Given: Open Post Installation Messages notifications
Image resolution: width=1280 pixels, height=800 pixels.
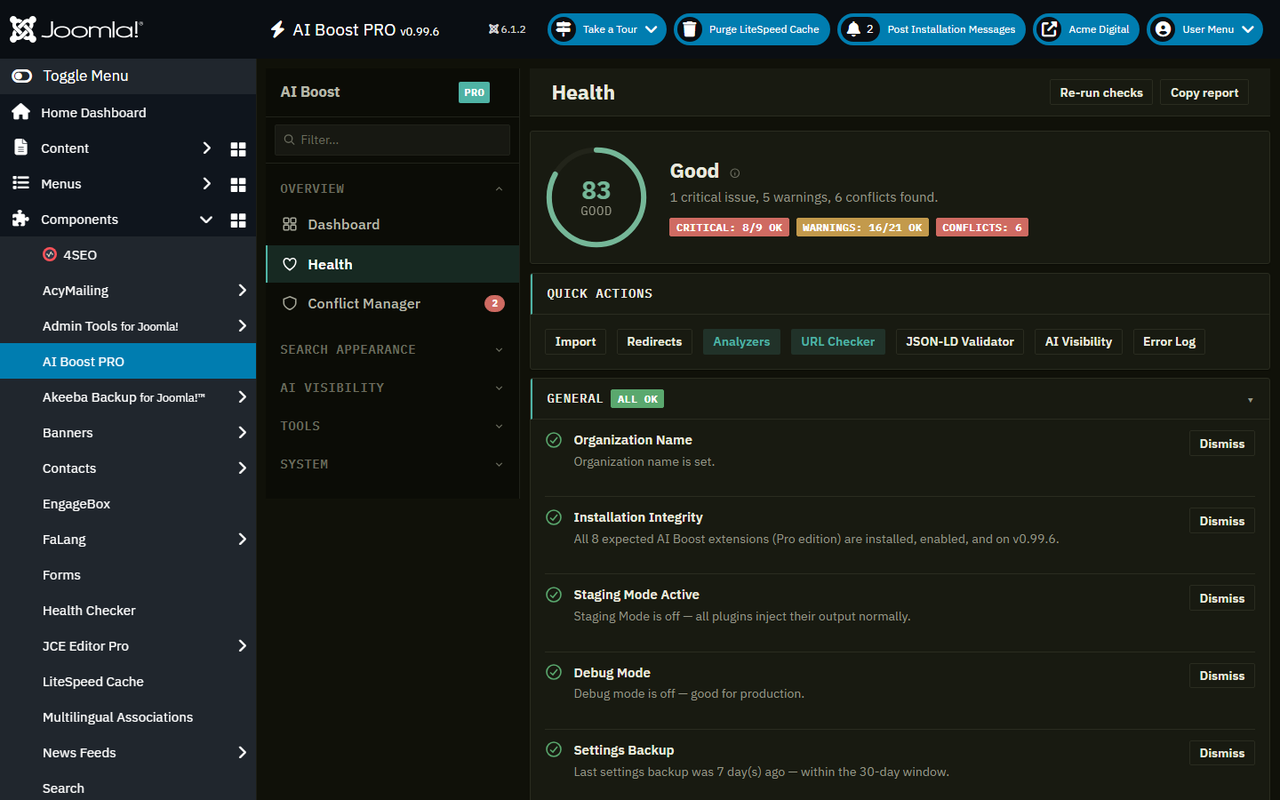Looking at the screenshot, I should coord(931,30).
